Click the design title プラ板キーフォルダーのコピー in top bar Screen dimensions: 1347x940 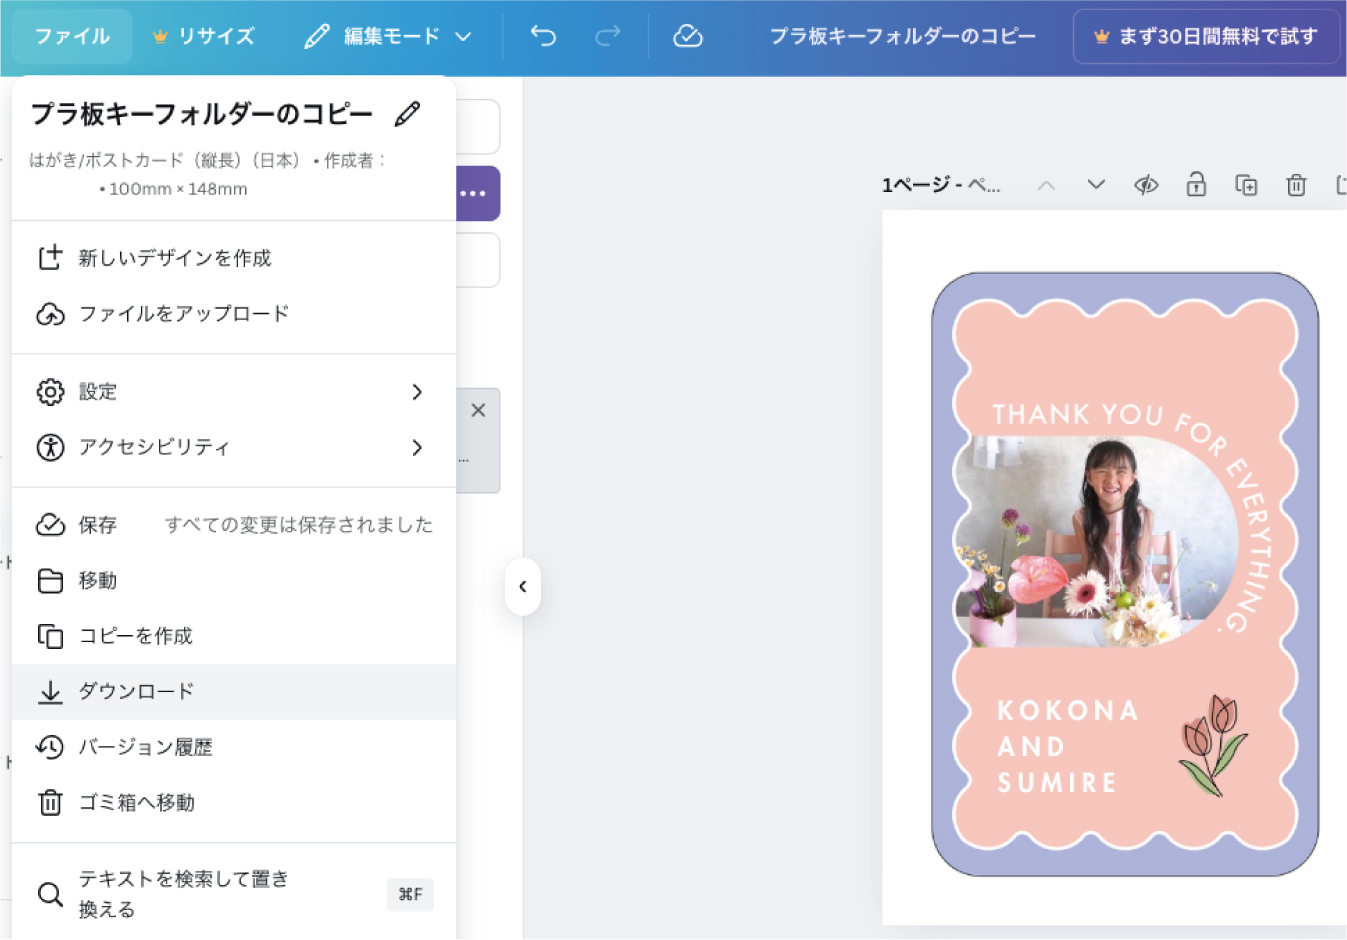tap(902, 36)
